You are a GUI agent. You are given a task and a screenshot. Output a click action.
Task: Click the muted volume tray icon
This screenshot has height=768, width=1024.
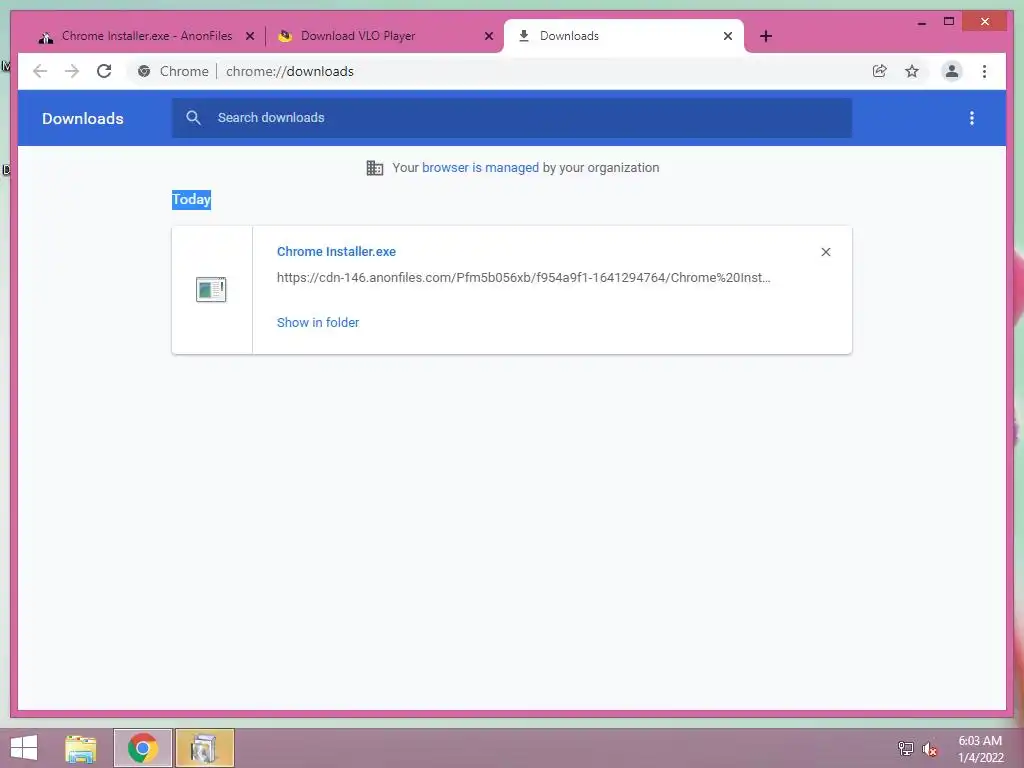pyautogui.click(x=929, y=748)
